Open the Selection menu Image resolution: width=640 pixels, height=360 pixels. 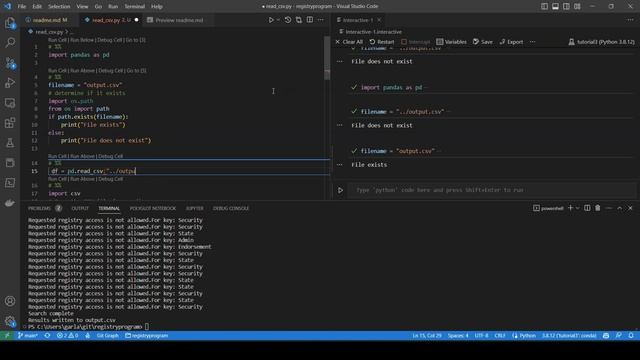click(x=59, y=7)
